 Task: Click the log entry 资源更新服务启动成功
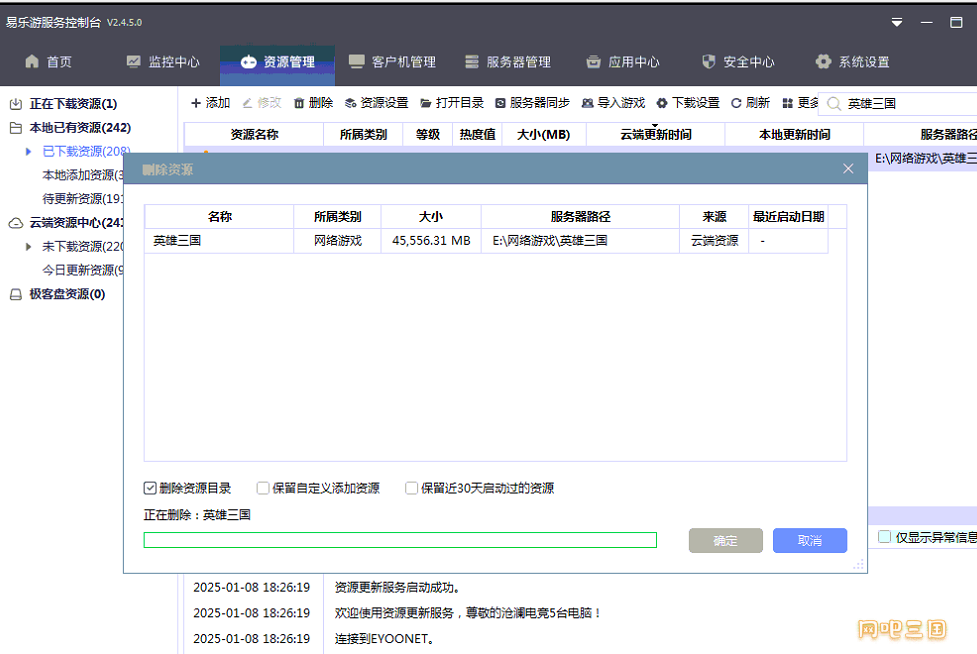point(398,587)
